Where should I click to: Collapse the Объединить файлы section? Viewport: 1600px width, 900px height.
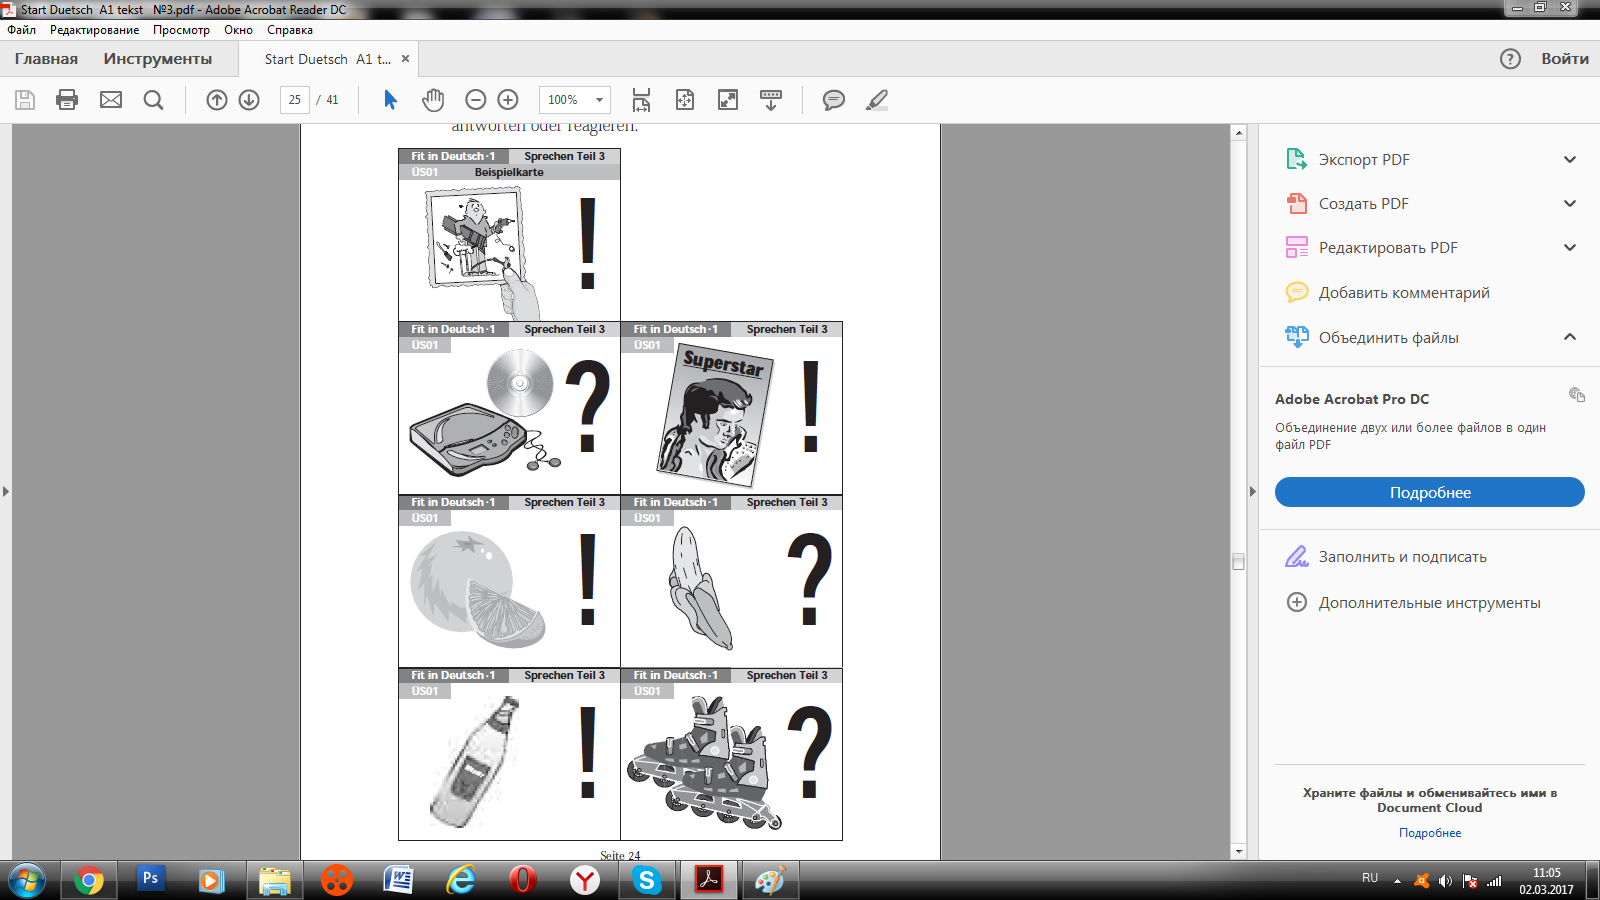pos(1569,337)
